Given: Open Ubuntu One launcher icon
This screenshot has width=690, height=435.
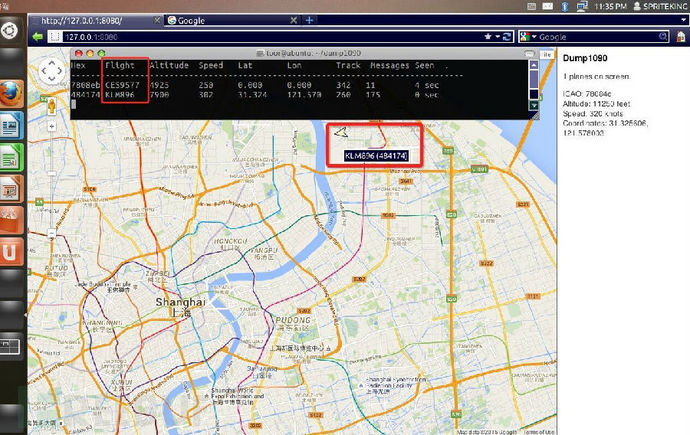Looking at the screenshot, I should pos(11,252).
